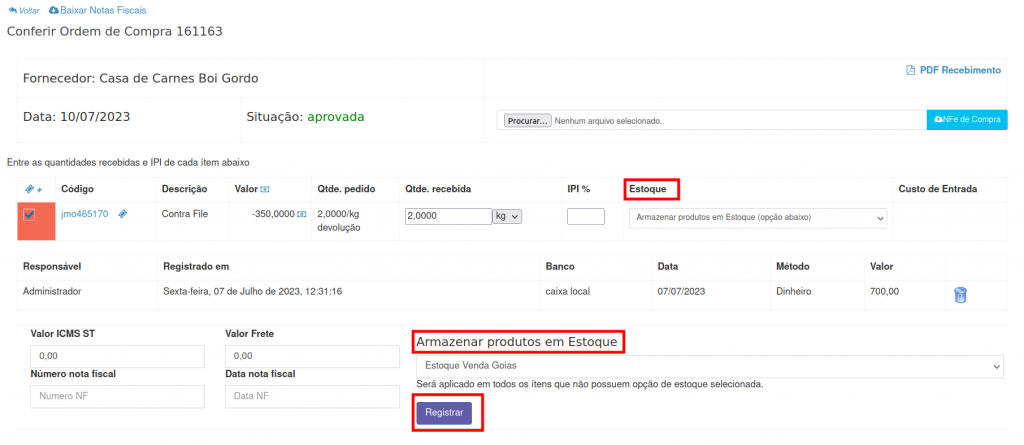The height and width of the screenshot is (445, 1024).
Task: Click the money icon beside Valor header
Action: tap(265, 189)
